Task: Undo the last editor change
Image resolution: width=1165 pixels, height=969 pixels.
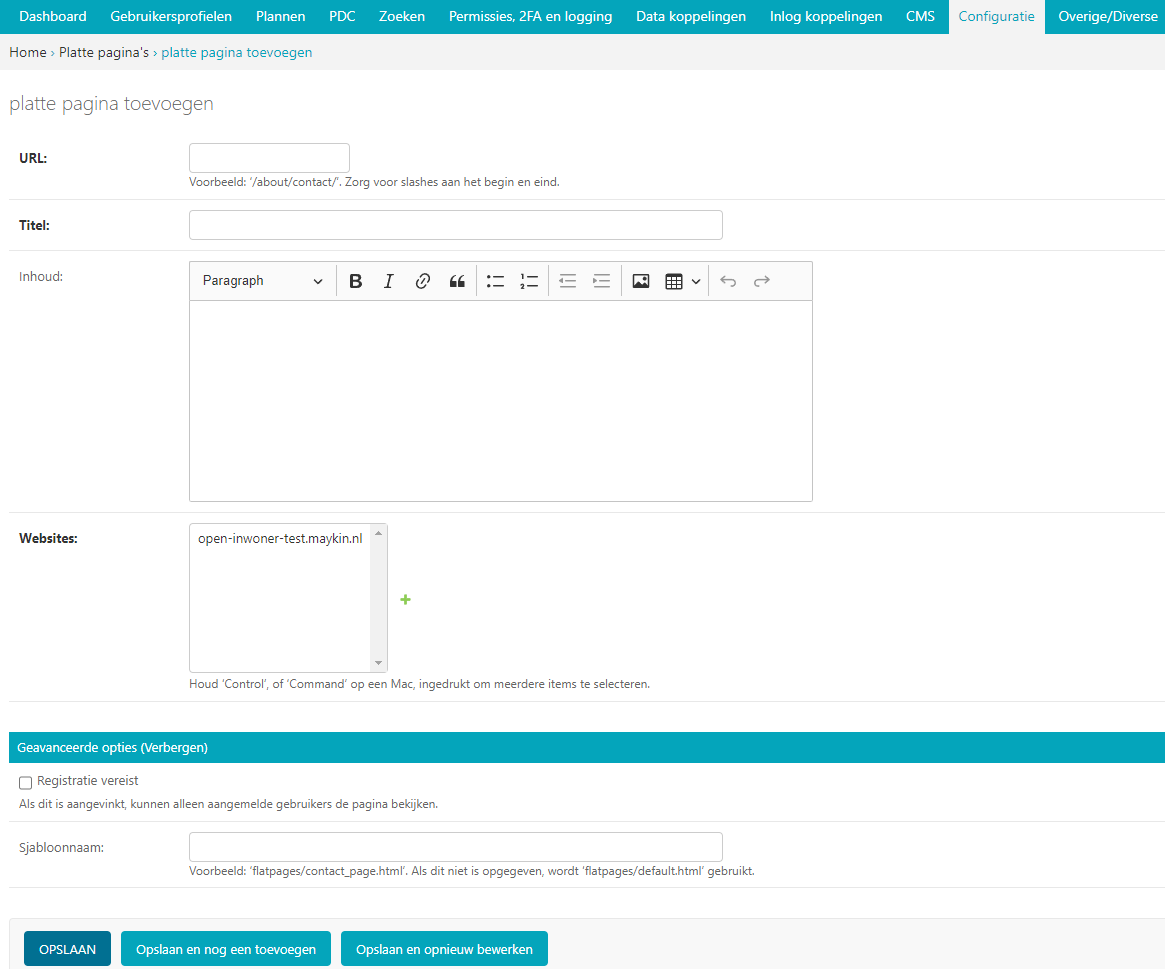Action: (x=728, y=282)
